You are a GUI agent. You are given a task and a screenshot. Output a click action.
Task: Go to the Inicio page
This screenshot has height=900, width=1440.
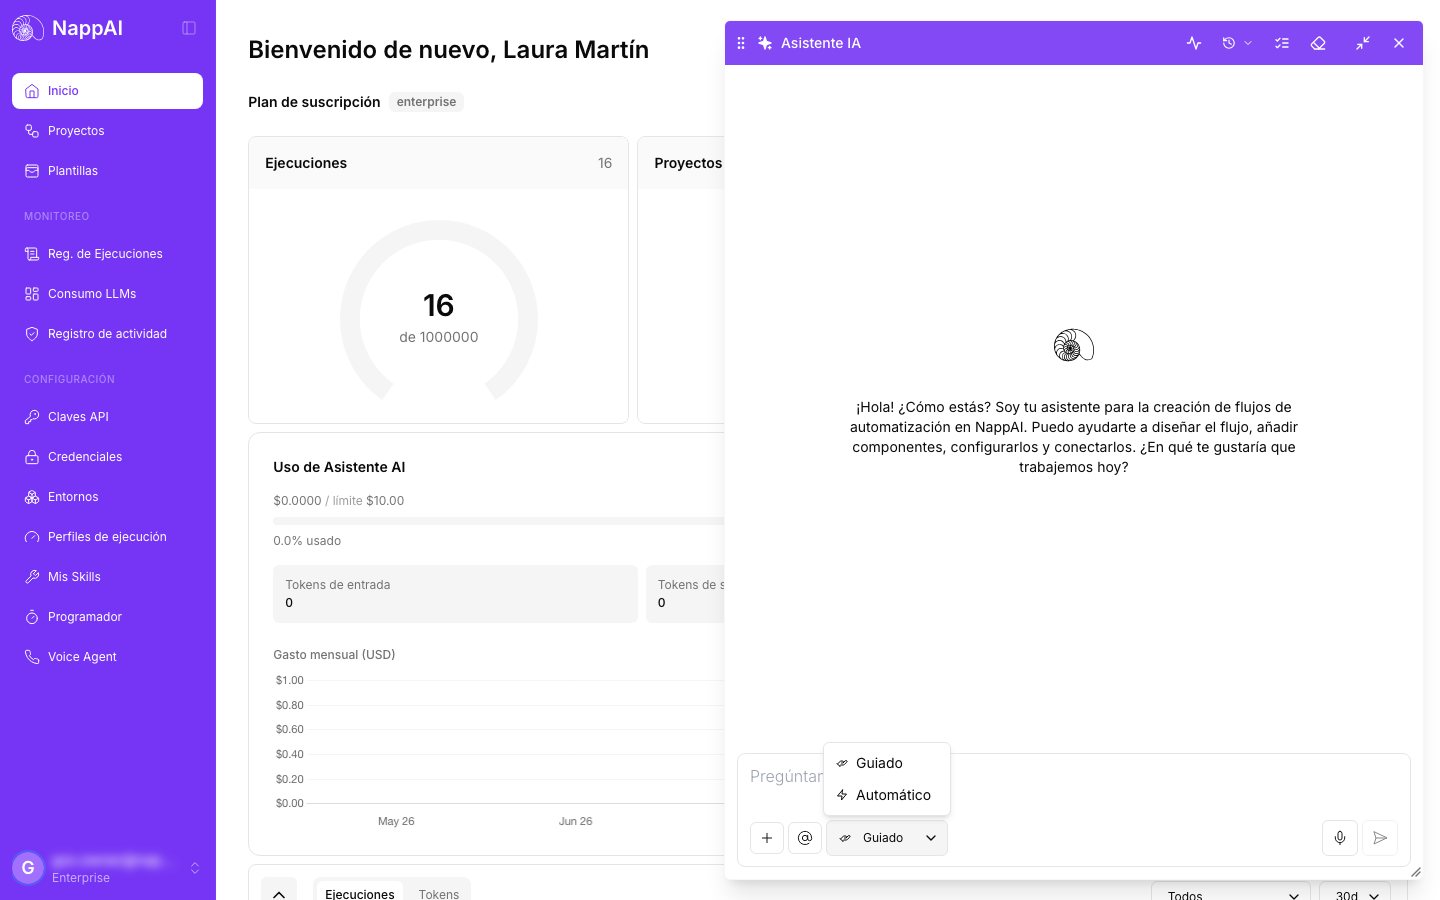click(x=107, y=91)
